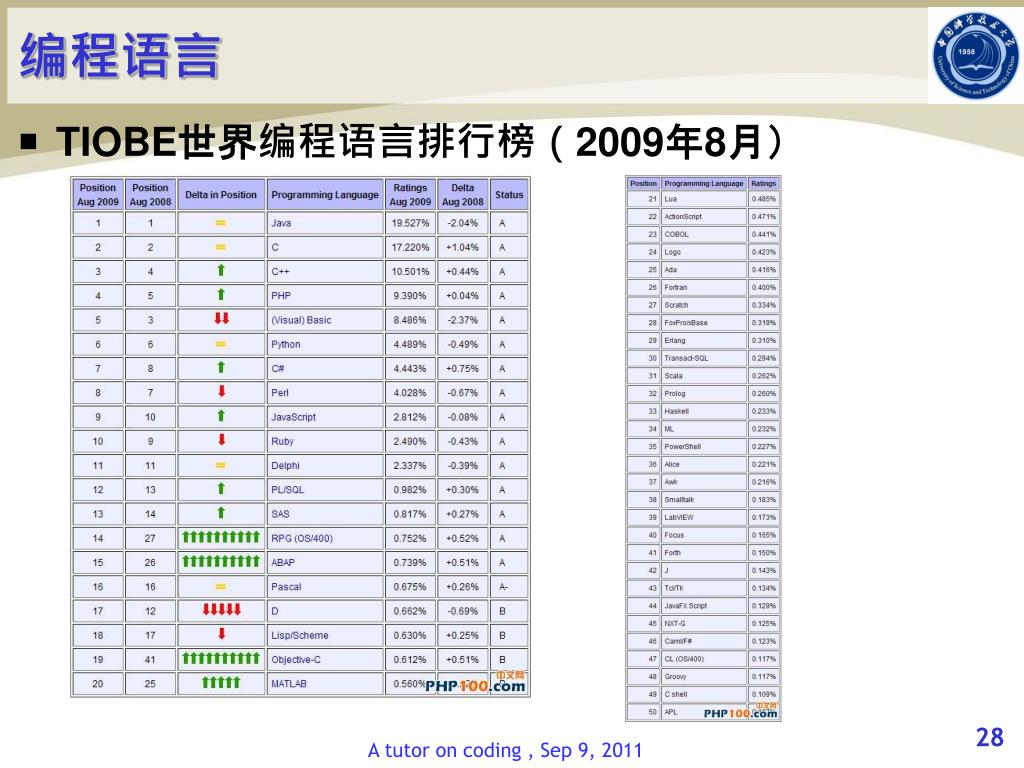Click the yellow equals sign in Java row
The height and width of the screenshot is (768, 1024).
pyautogui.click(x=221, y=223)
